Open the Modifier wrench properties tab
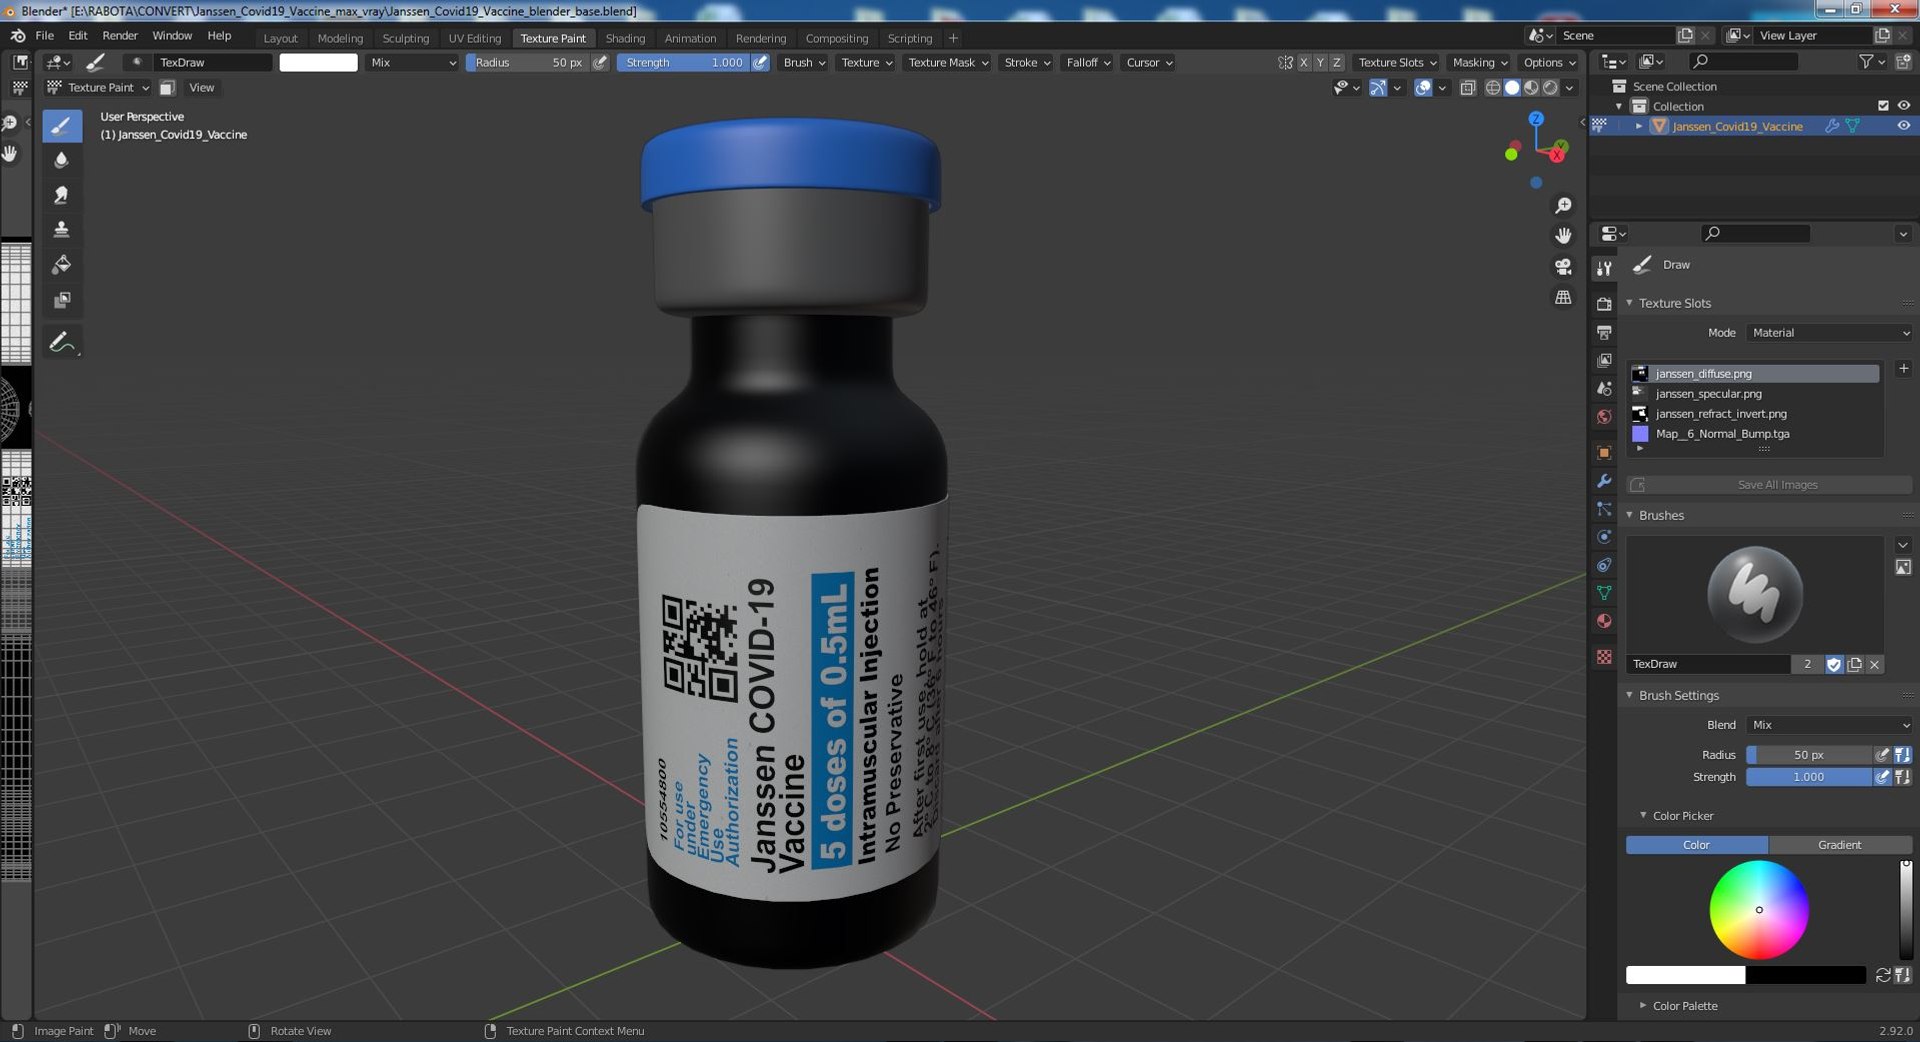The width and height of the screenshot is (1920, 1042). [x=1604, y=481]
